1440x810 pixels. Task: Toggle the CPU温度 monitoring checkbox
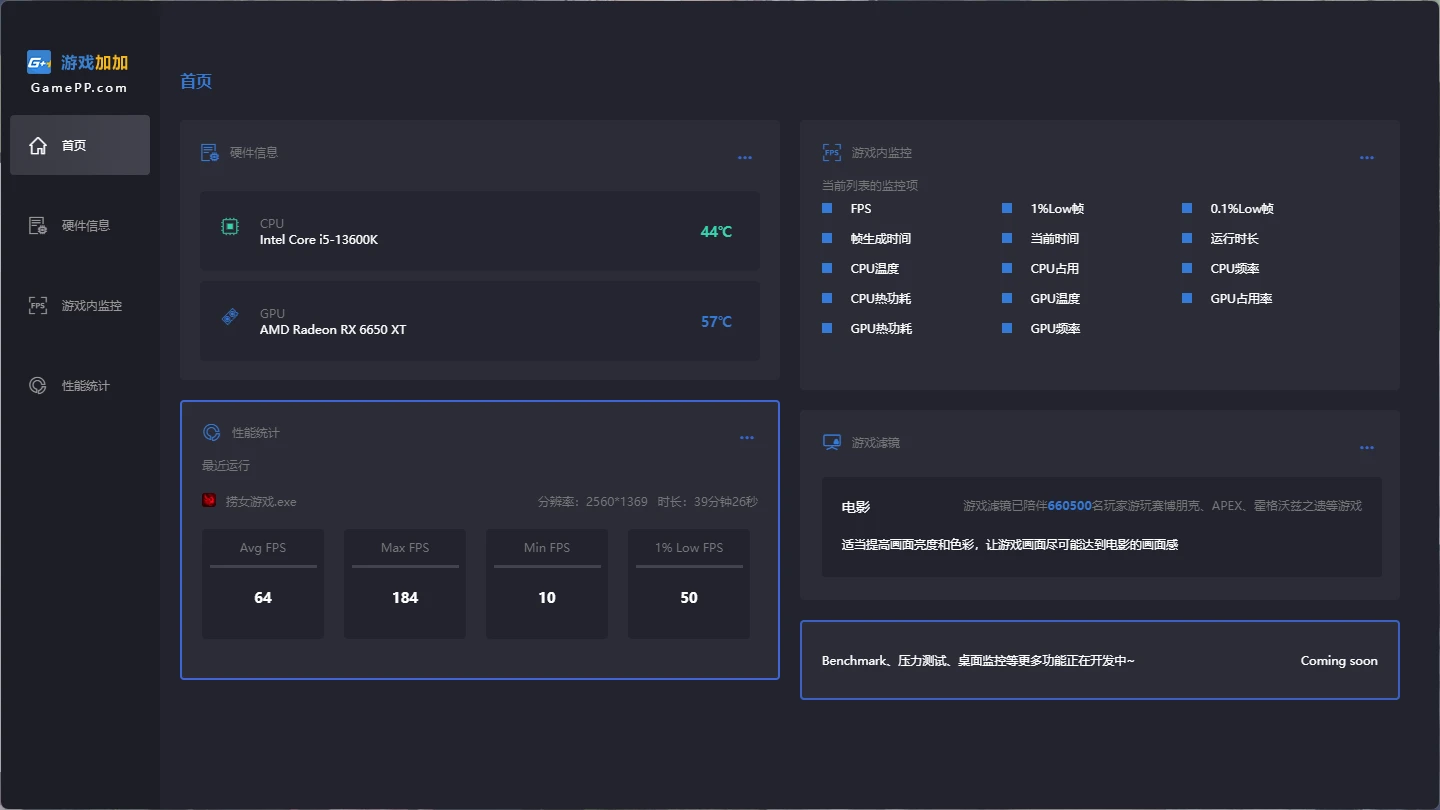[x=827, y=269]
